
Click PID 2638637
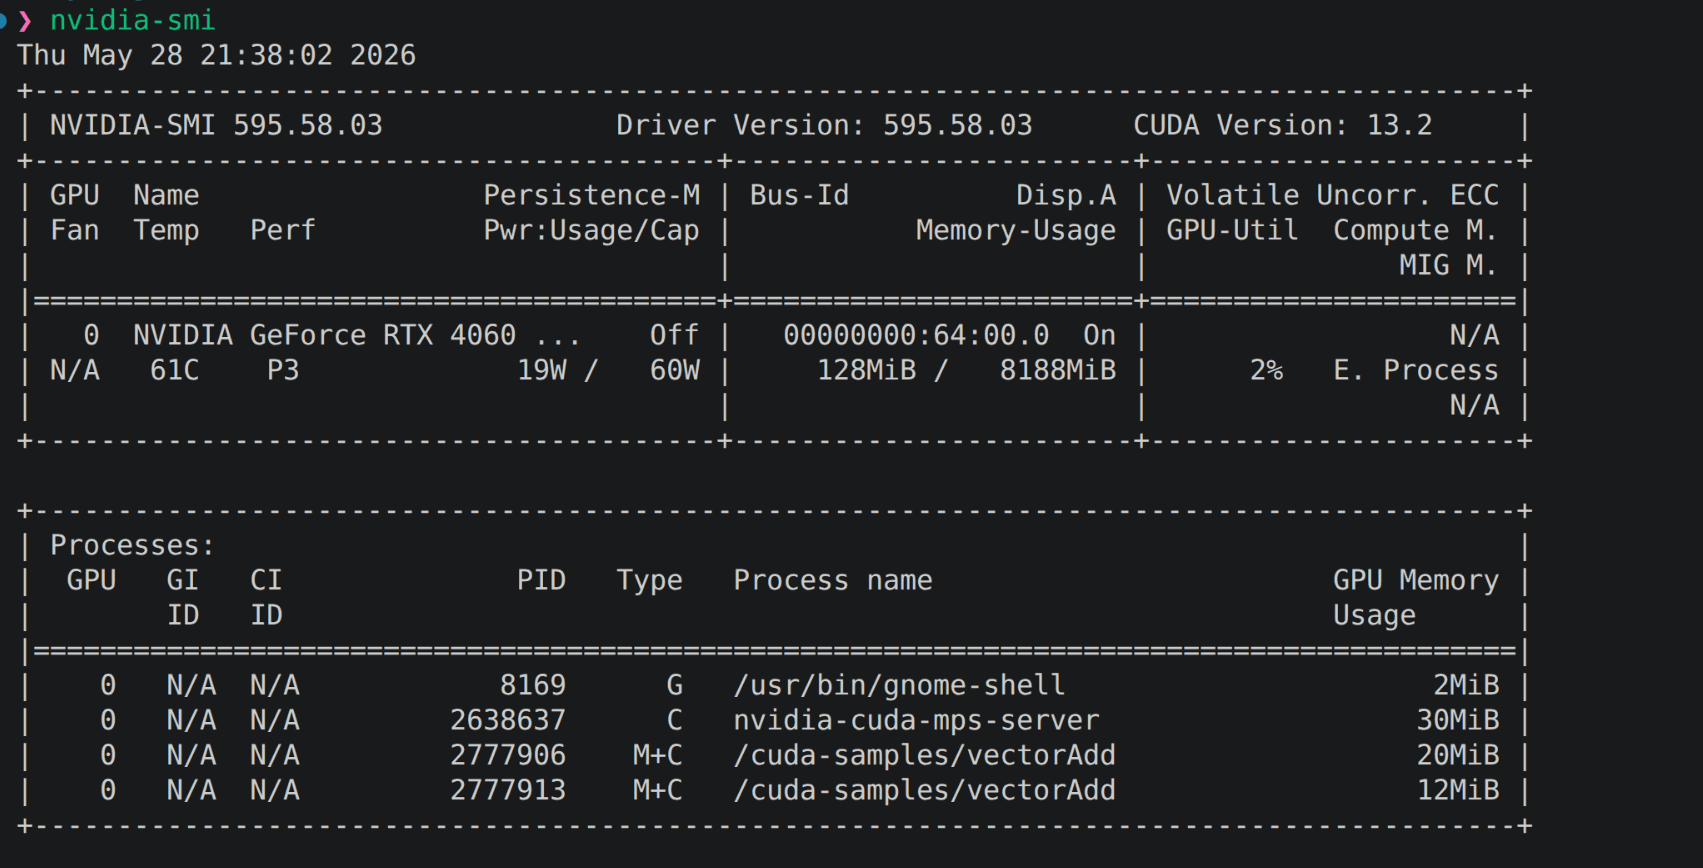[508, 720]
